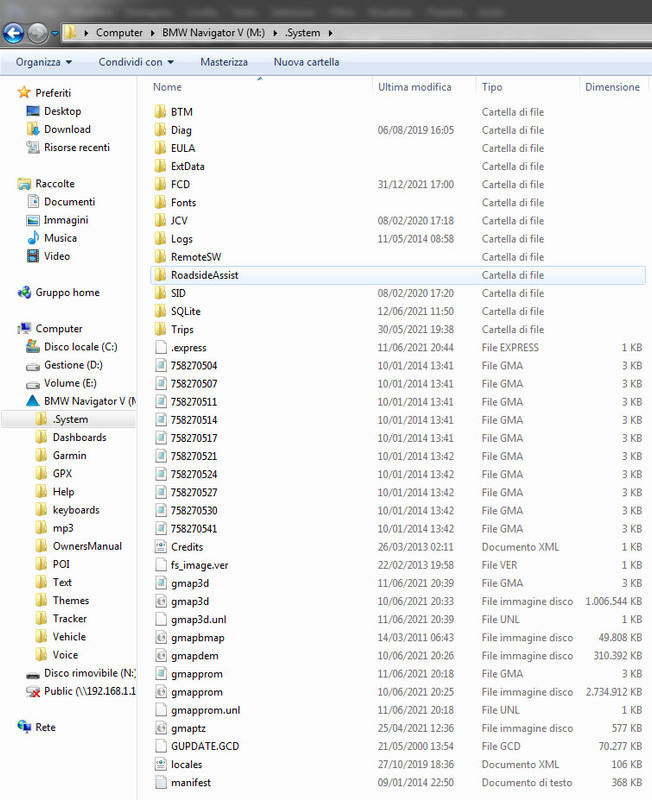652x800 pixels.
Task: Select .System folder in sidebar tree
Action: click(70, 419)
